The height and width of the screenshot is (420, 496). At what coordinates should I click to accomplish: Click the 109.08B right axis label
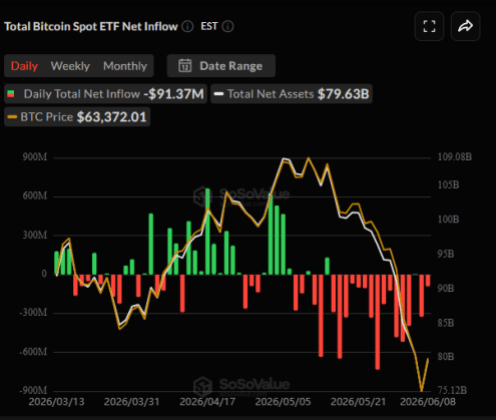[455, 157]
